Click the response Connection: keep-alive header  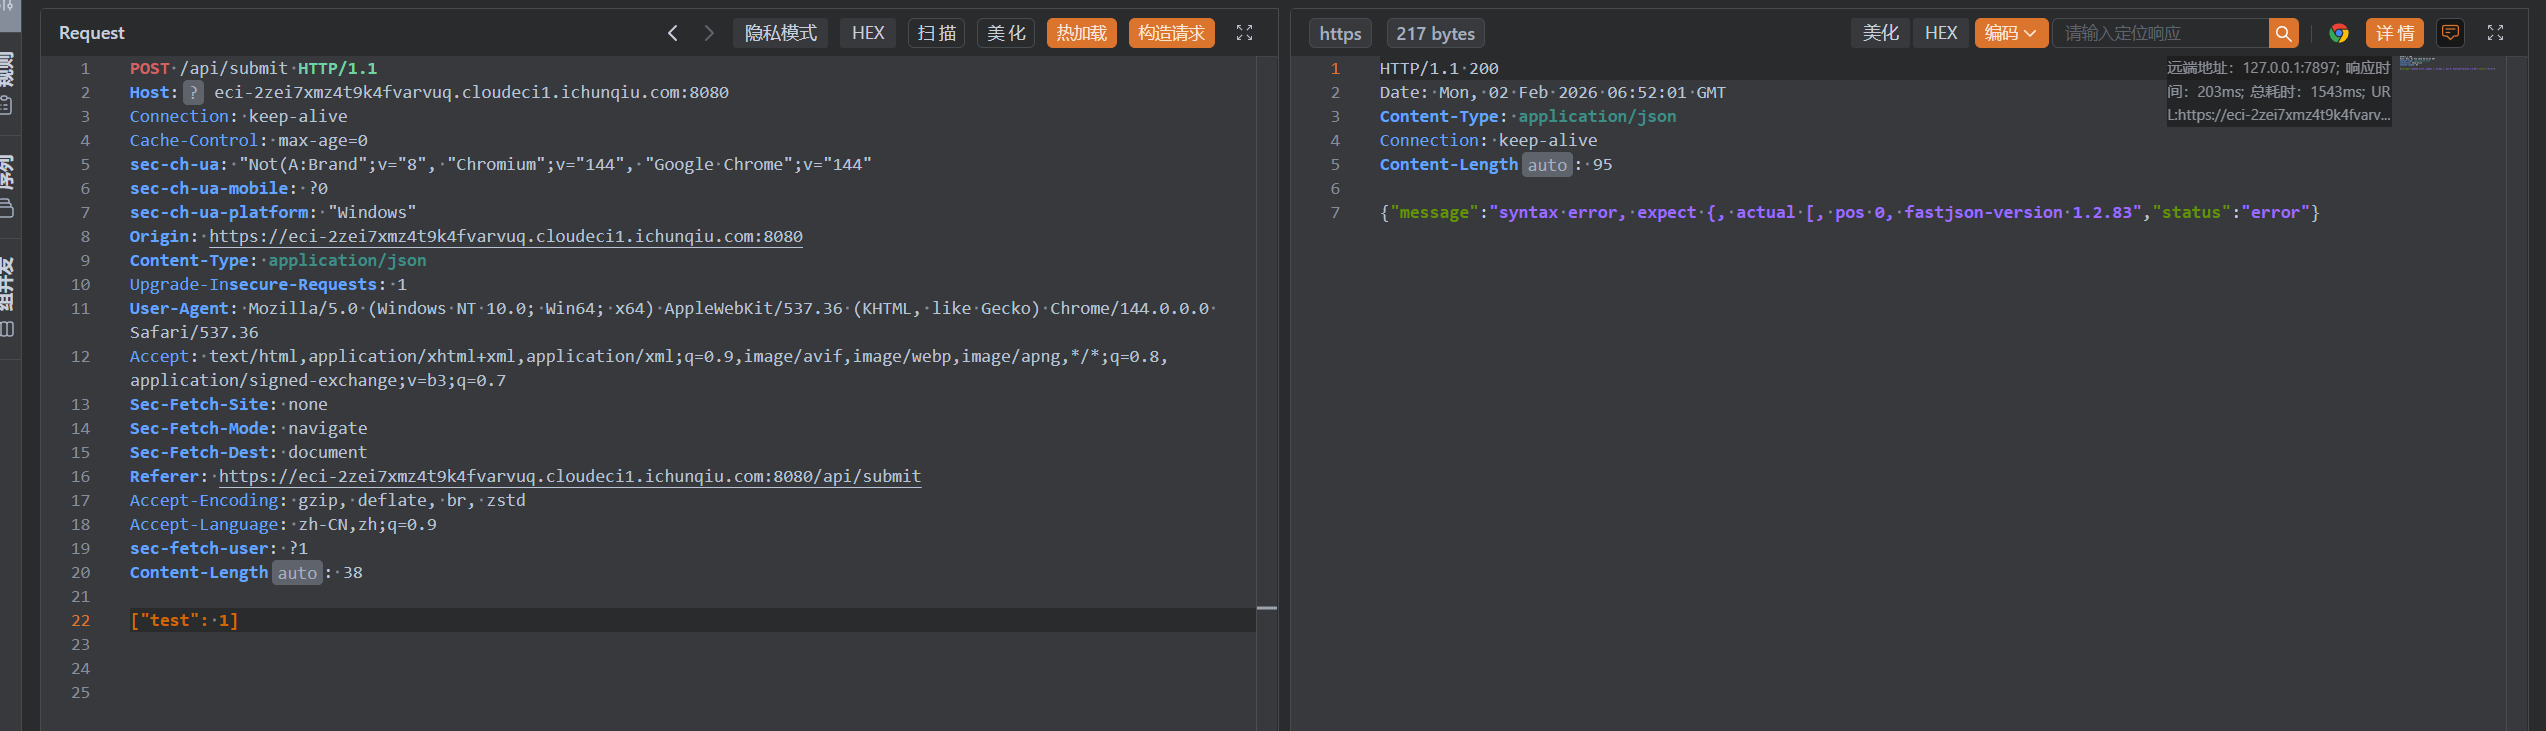1489,140
